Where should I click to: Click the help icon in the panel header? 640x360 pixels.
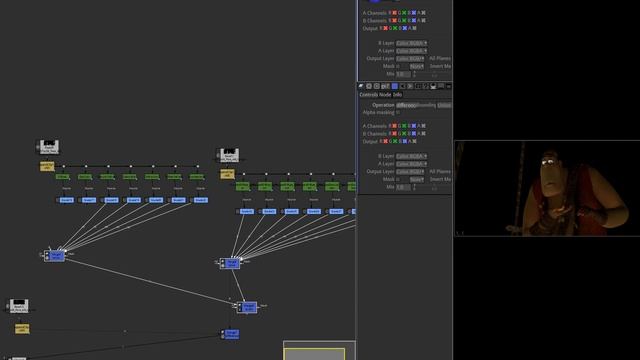426,86
